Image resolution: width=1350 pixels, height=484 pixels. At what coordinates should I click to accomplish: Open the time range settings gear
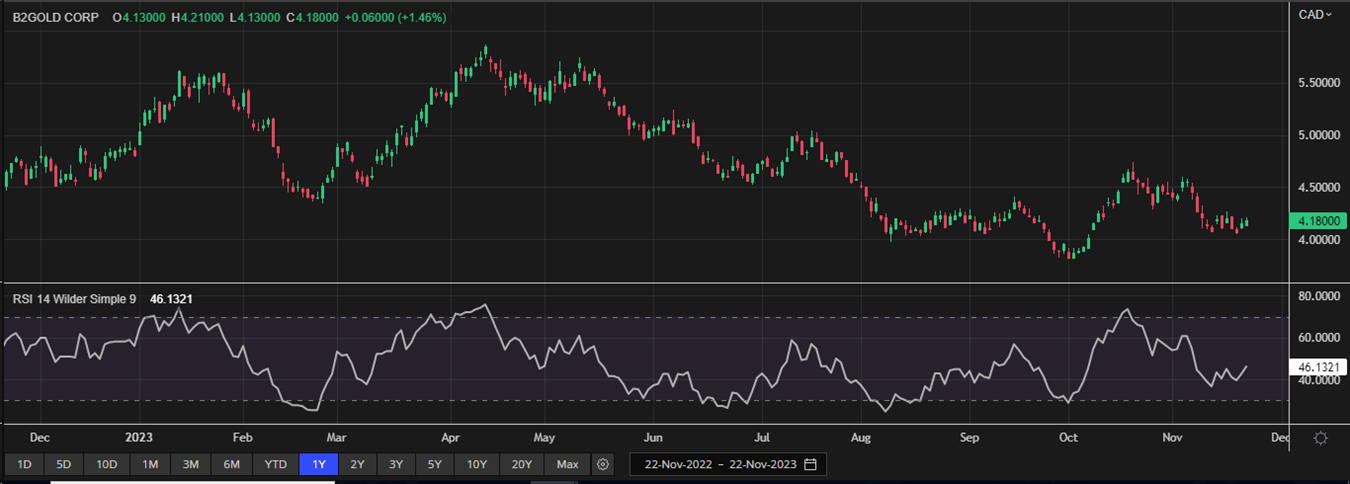tap(602, 464)
